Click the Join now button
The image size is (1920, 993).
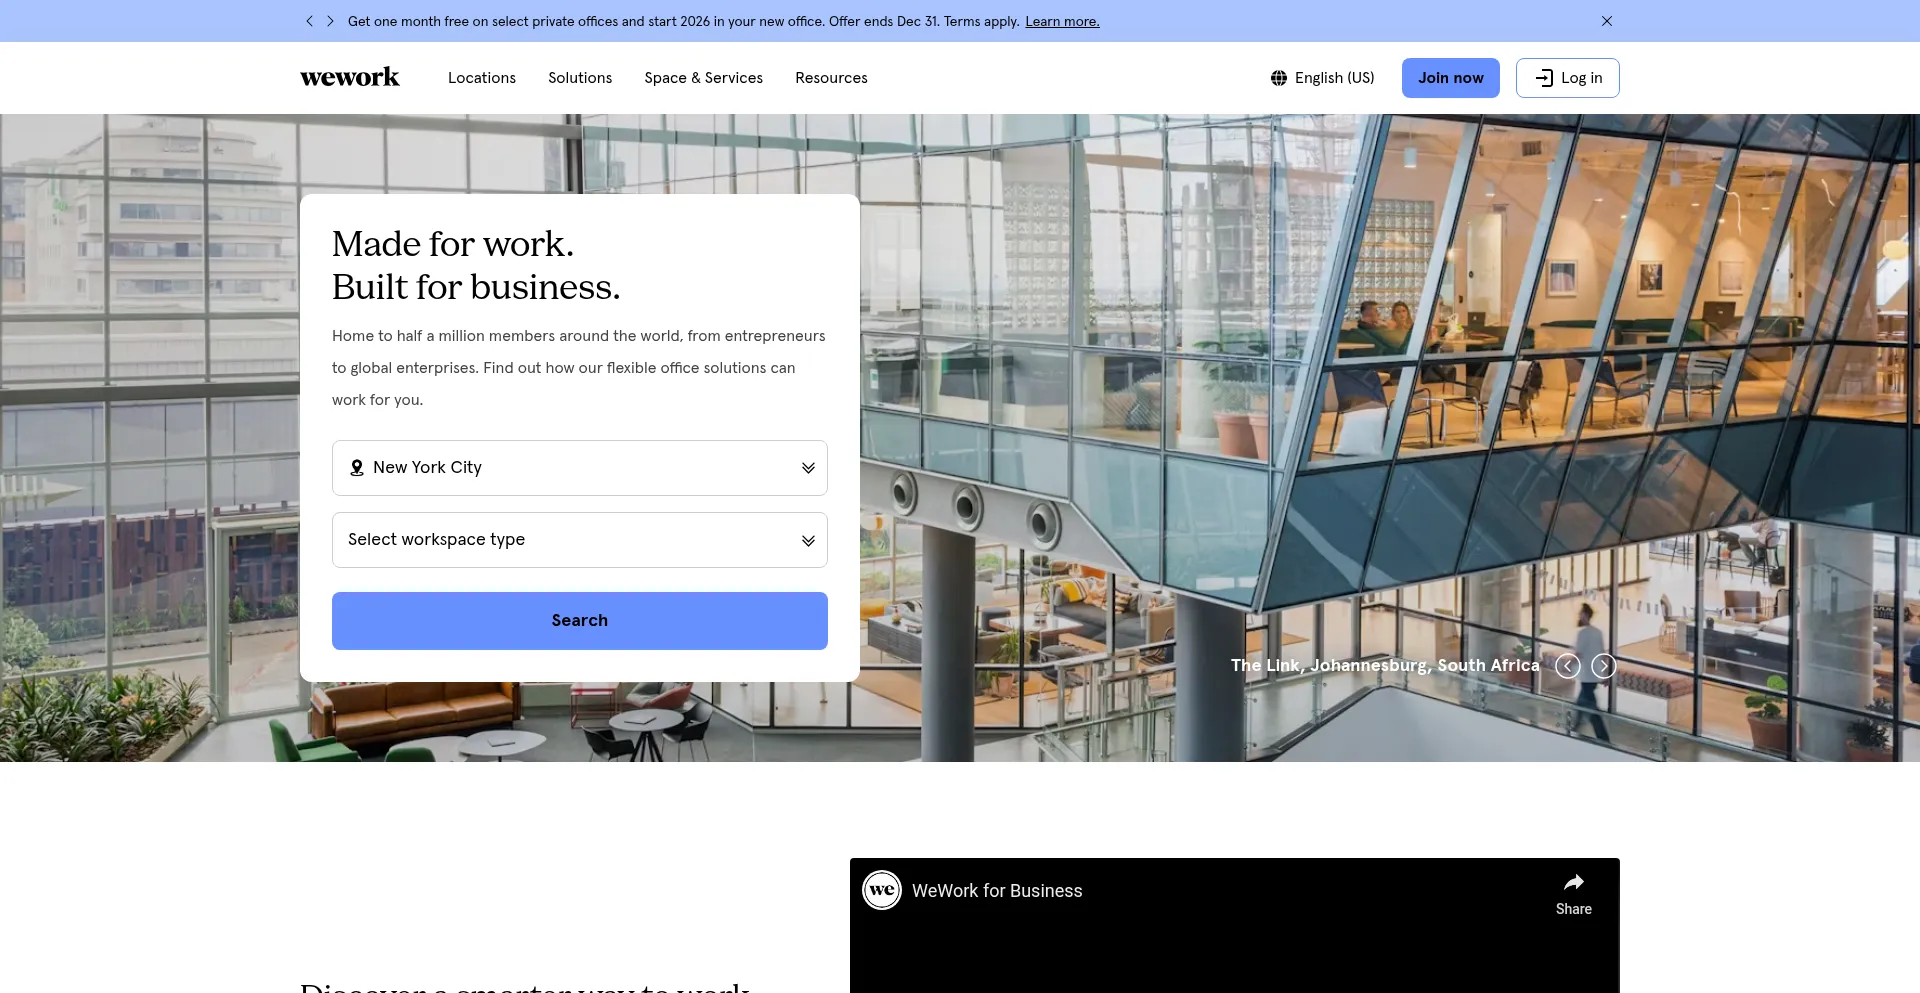pos(1450,77)
